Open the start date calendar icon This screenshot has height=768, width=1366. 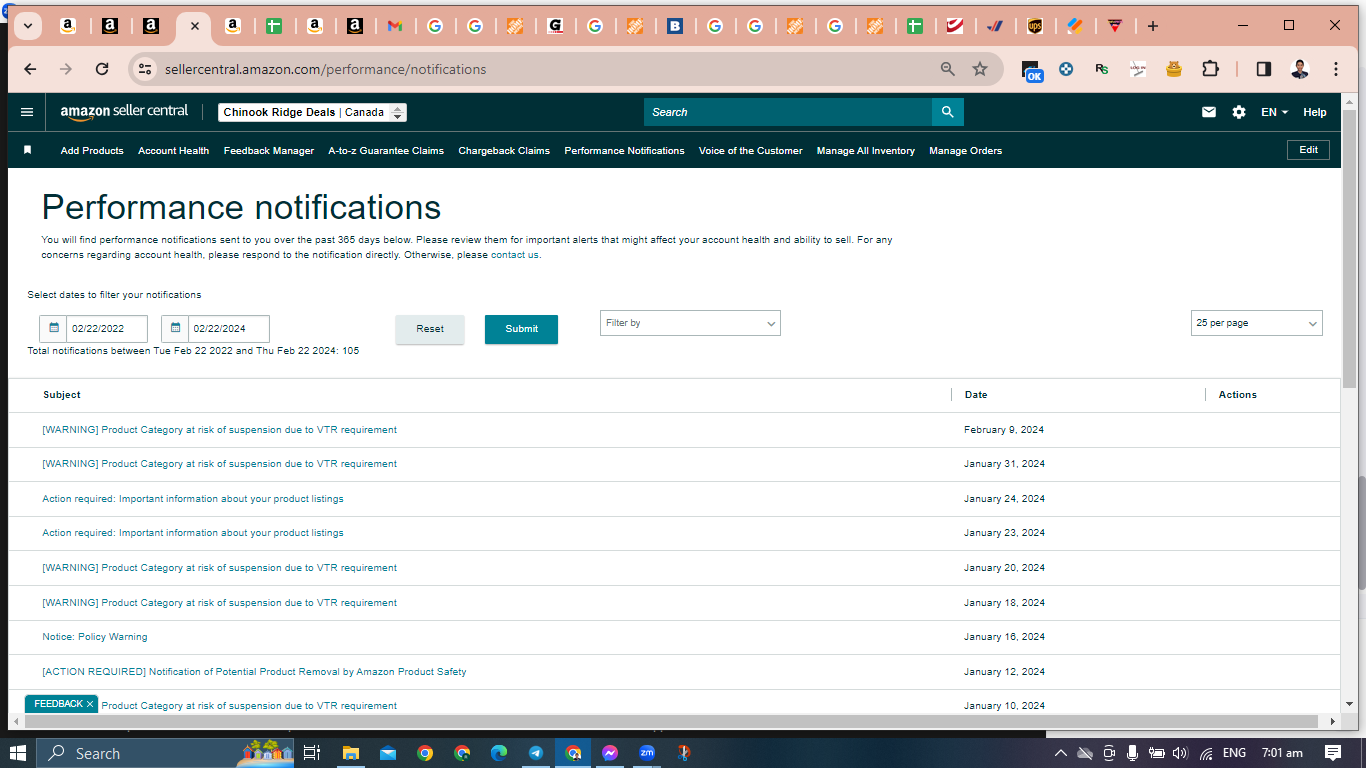tap(54, 328)
